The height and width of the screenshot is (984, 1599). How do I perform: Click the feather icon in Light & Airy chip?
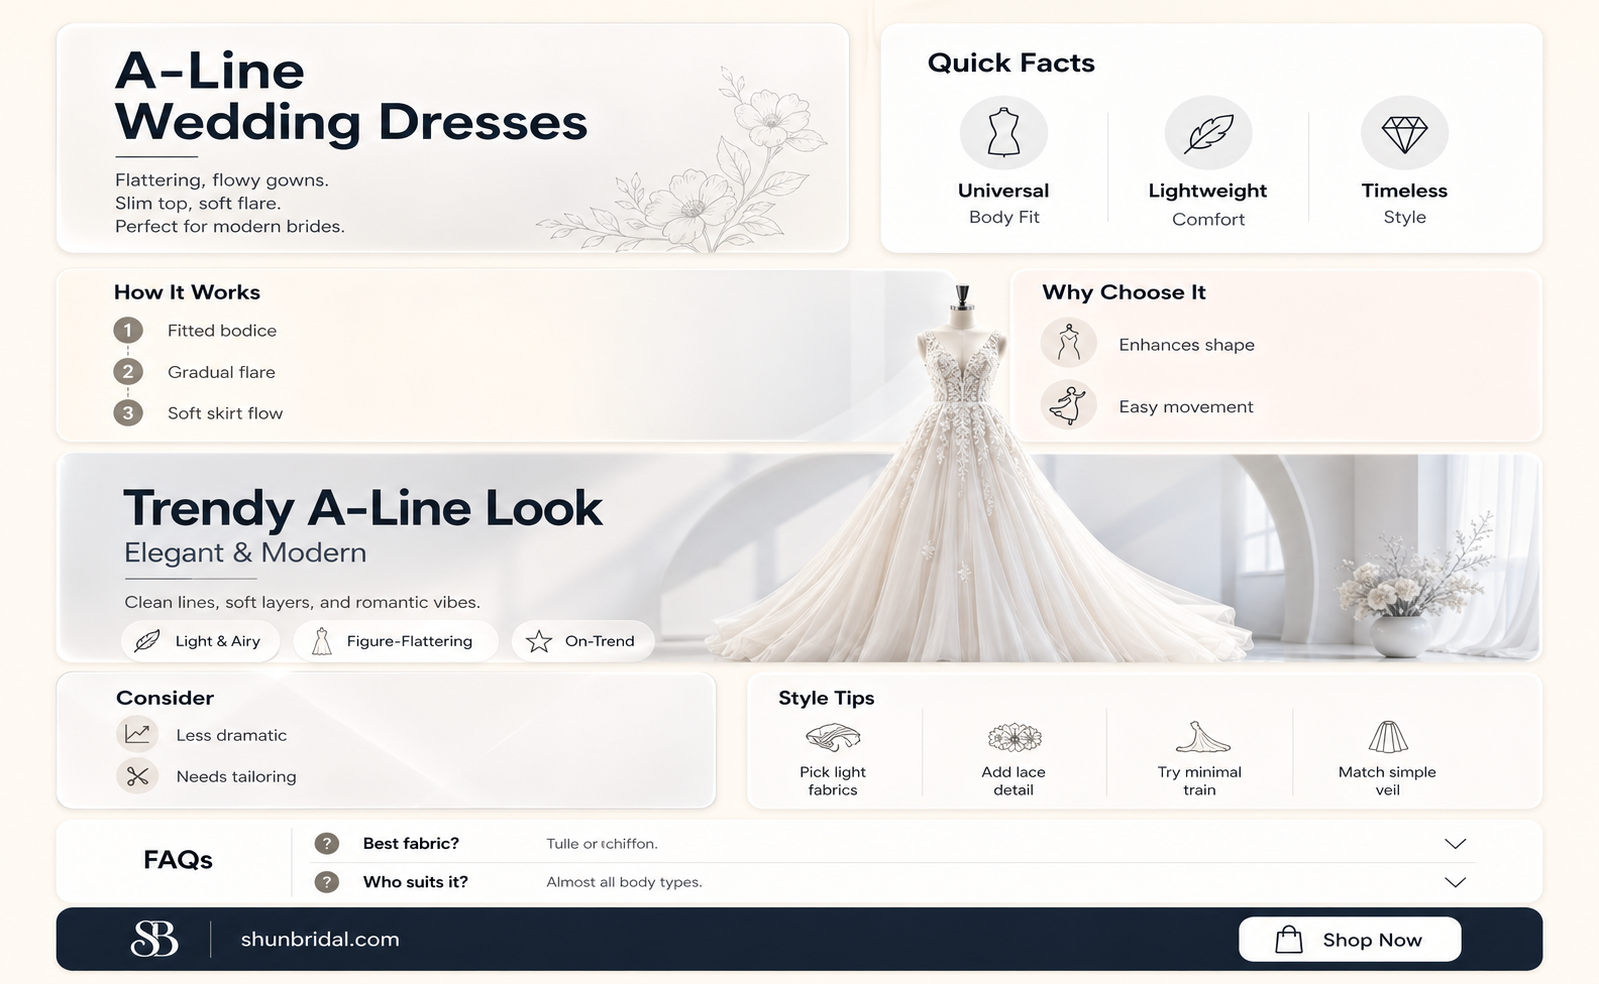[x=147, y=641]
